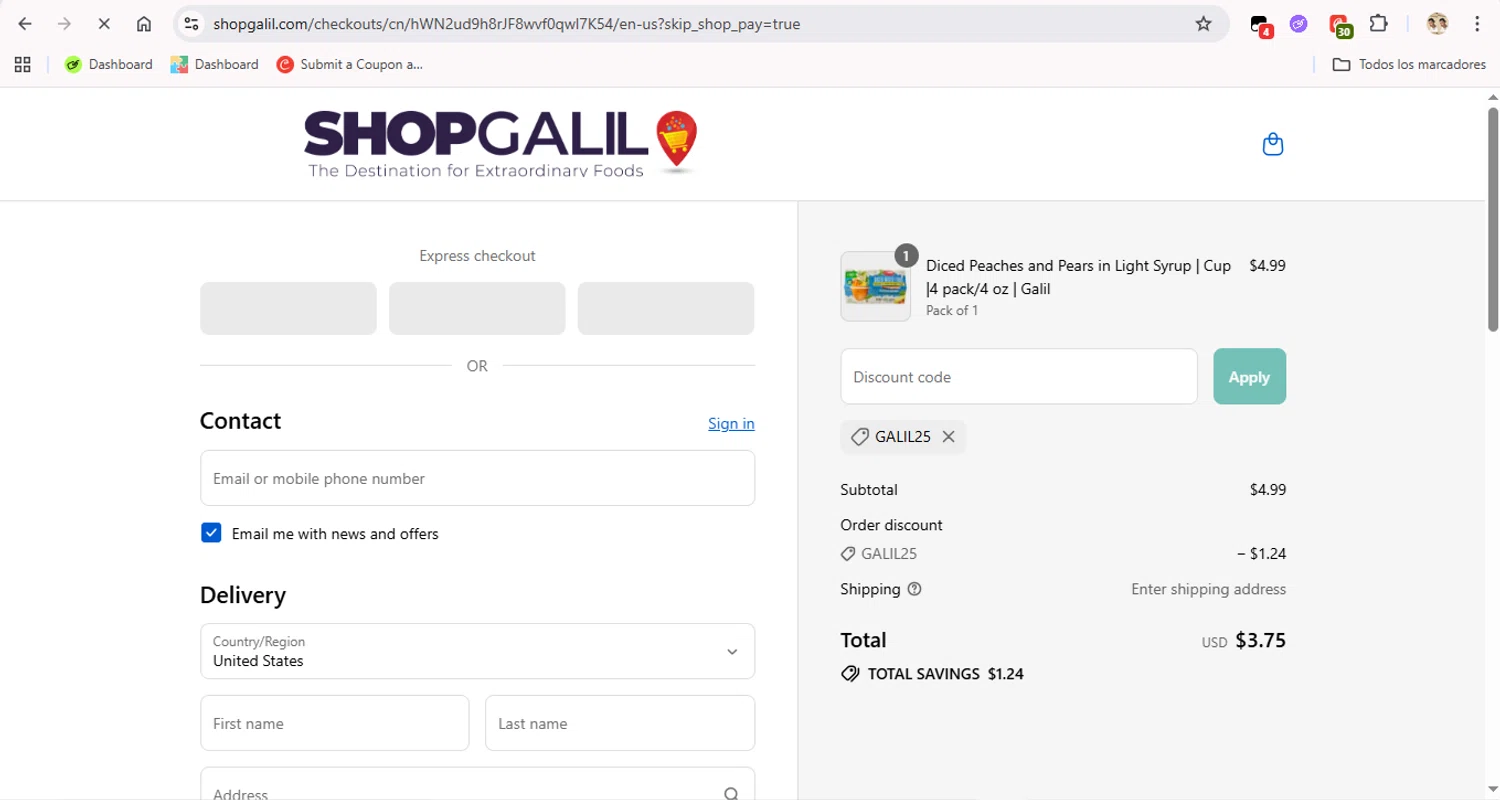1500x800 pixels.
Task: Click the browser forward arrow
Action: pos(64,24)
